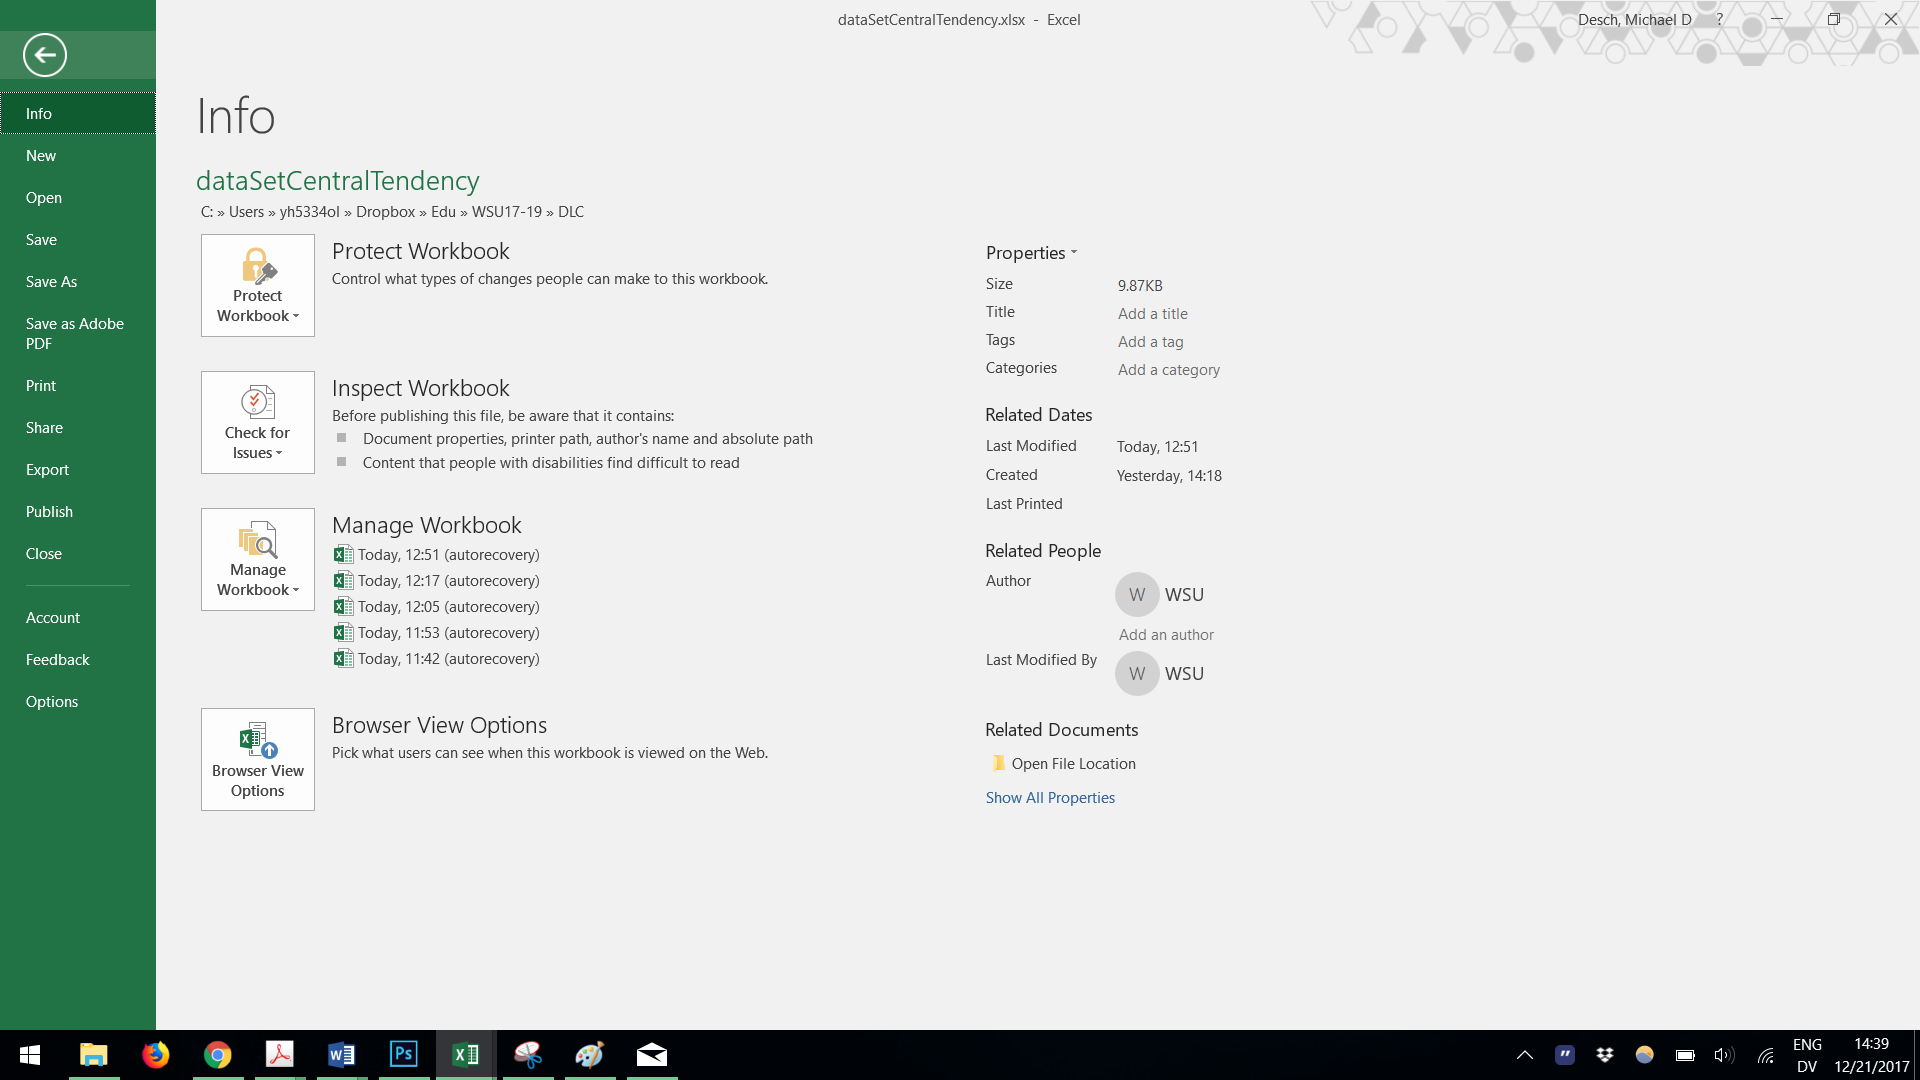Open the Check for Issues dropdown
Viewport: 1920px width, 1080px height.
click(x=258, y=423)
